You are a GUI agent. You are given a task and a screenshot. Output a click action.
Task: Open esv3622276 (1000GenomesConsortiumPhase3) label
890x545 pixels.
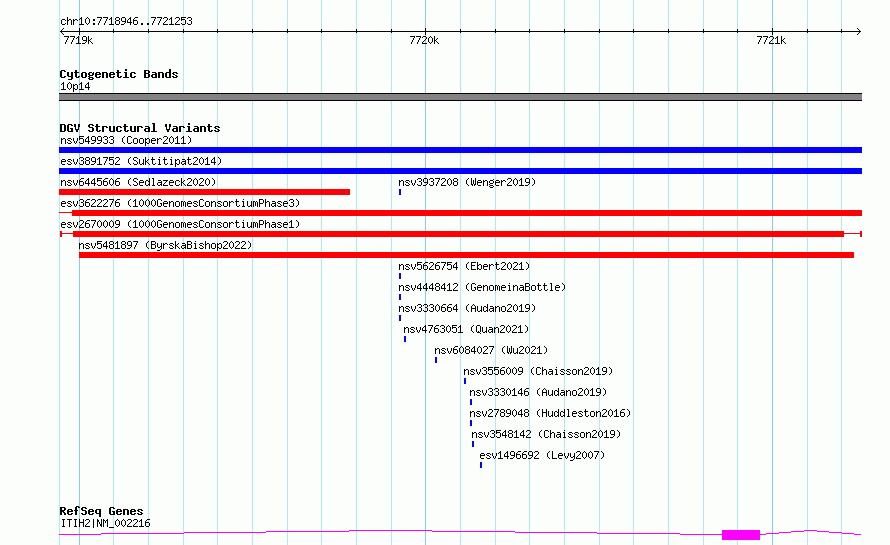point(180,203)
